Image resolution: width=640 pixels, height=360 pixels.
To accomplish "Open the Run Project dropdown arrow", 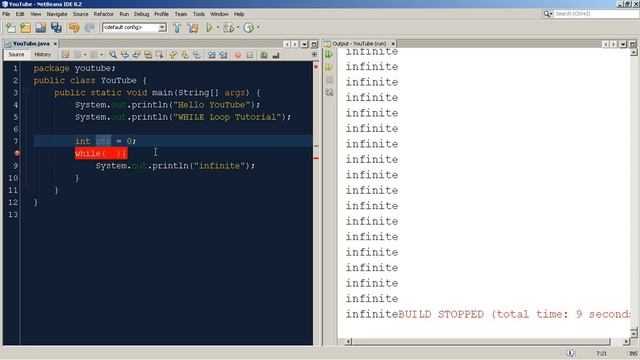I will coord(218,28).
